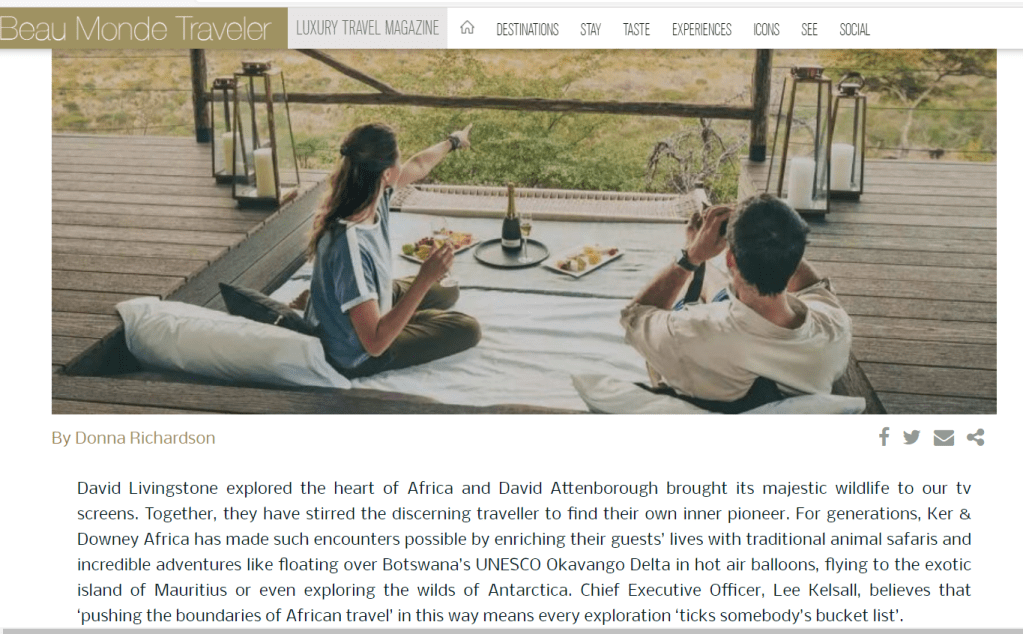Open the Social navigation item
This screenshot has height=634, width=1023.
854,29
